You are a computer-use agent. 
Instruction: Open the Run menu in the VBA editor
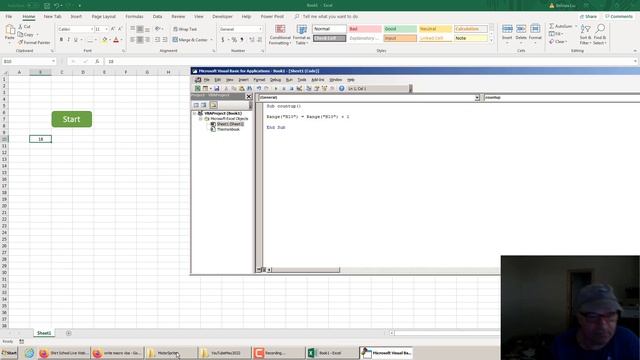289,80
